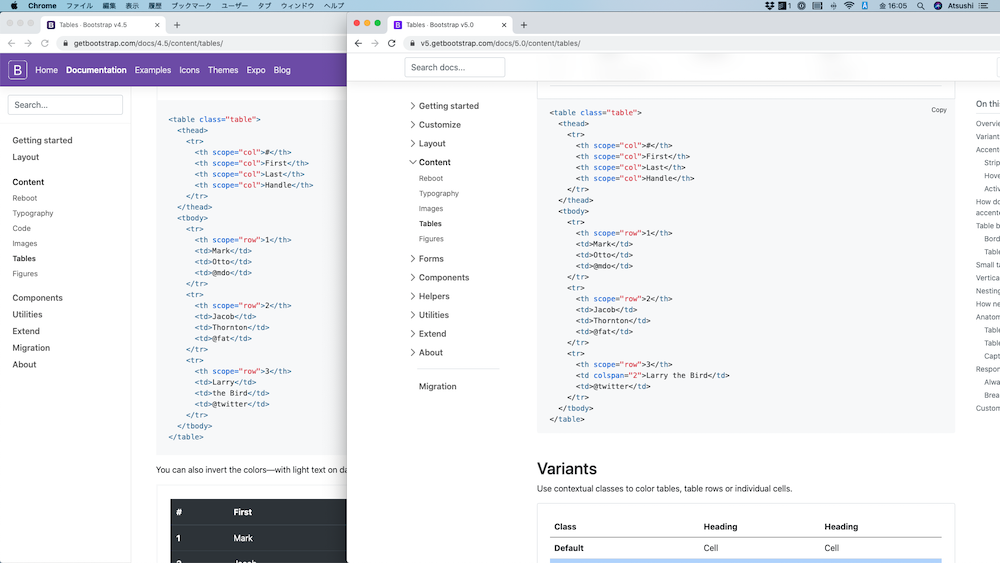The height and width of the screenshot is (563, 1000).
Task: Open a new tab in the v4.5 window
Action: [177, 25]
